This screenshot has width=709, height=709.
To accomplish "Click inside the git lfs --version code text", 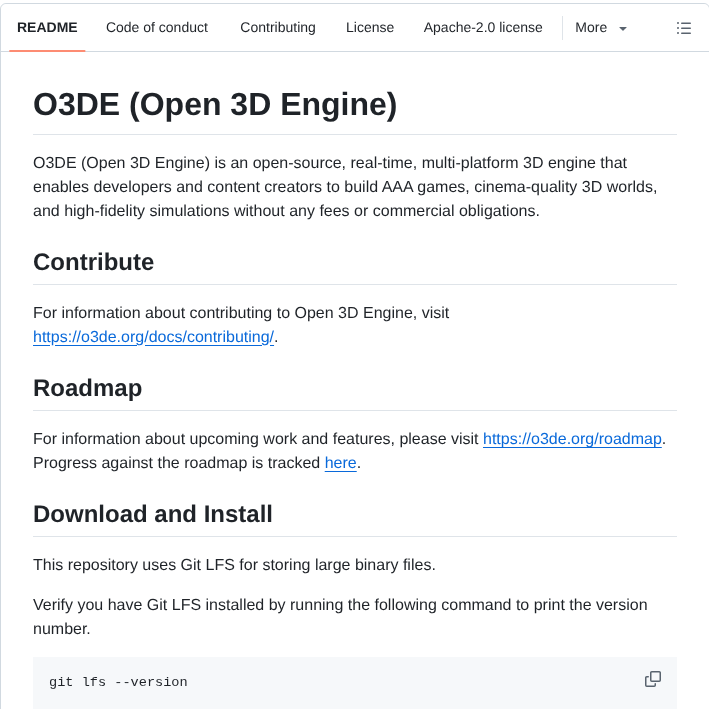I will (x=118, y=682).
